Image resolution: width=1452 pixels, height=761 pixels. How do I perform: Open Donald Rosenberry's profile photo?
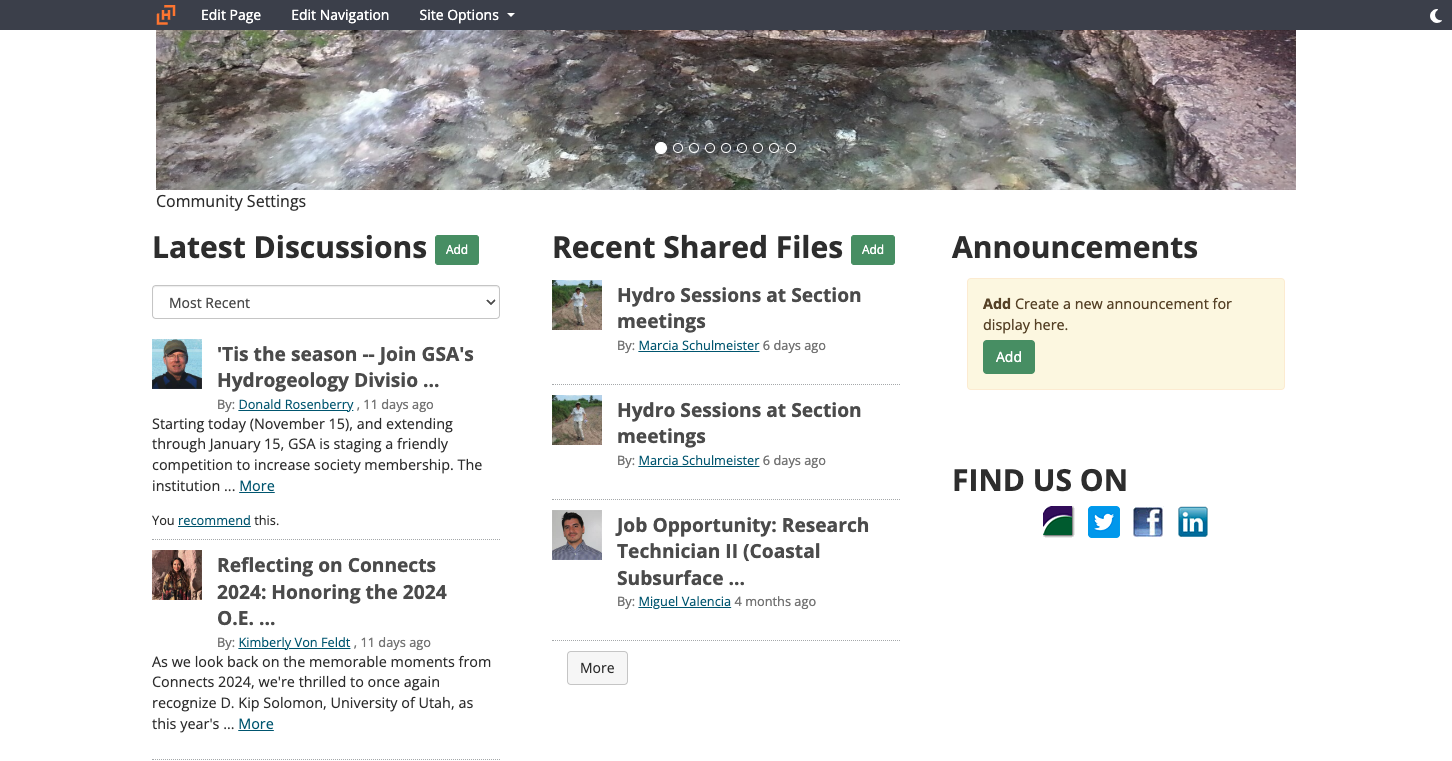[177, 364]
